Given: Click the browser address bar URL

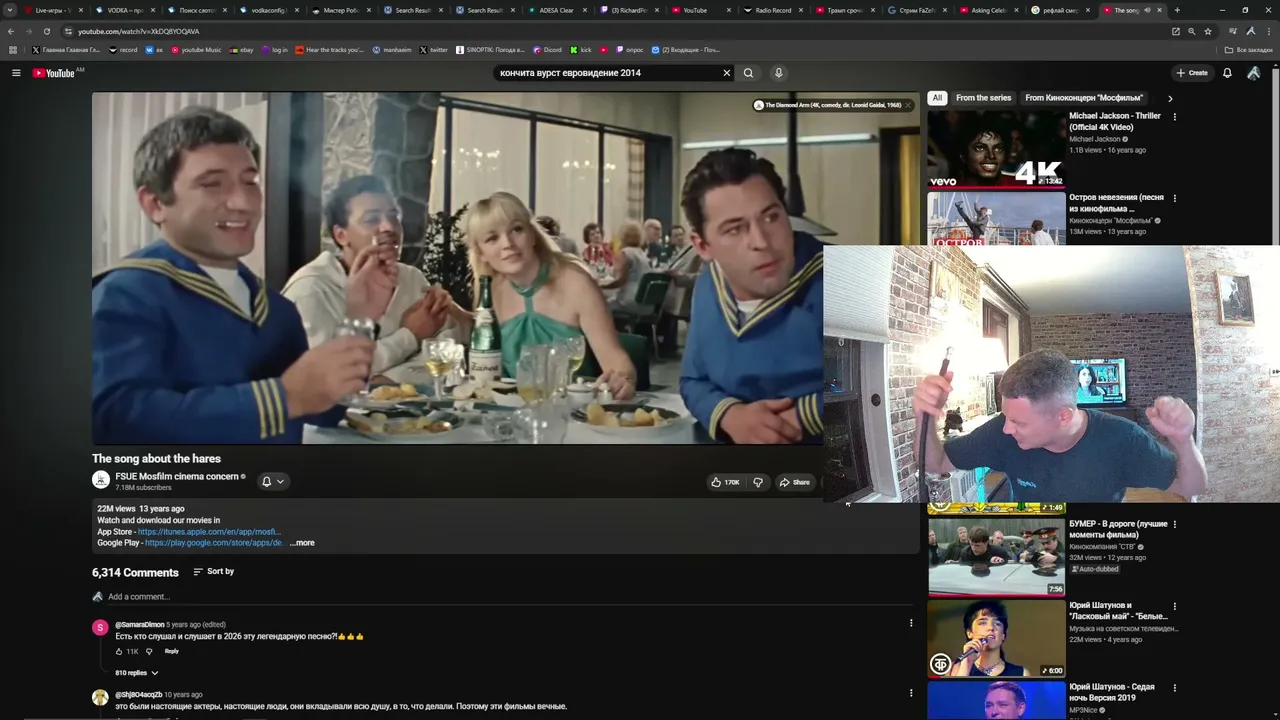Looking at the screenshot, I should coord(139,31).
